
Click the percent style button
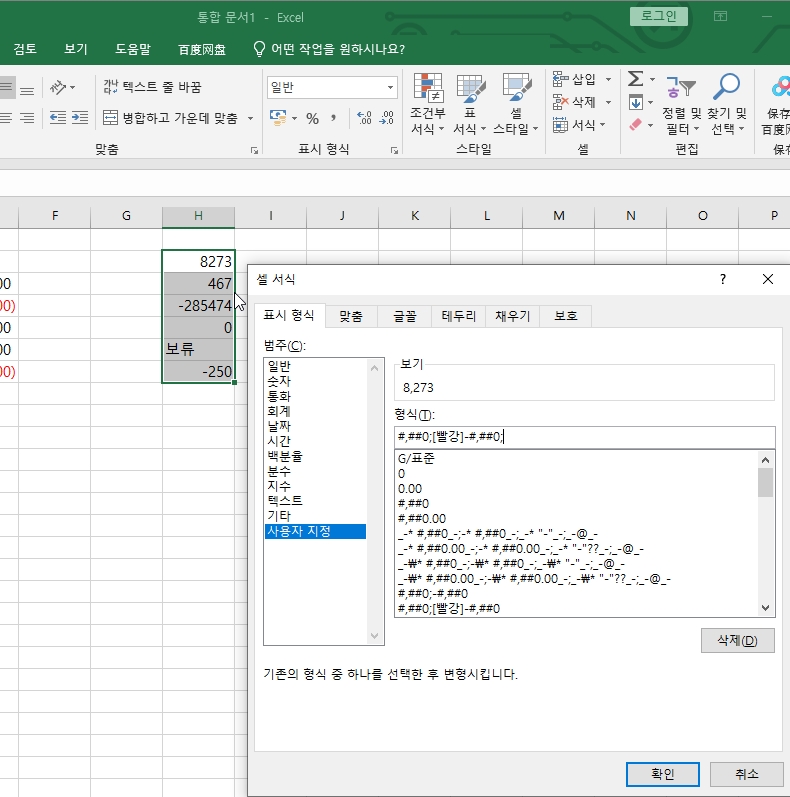coord(312,118)
